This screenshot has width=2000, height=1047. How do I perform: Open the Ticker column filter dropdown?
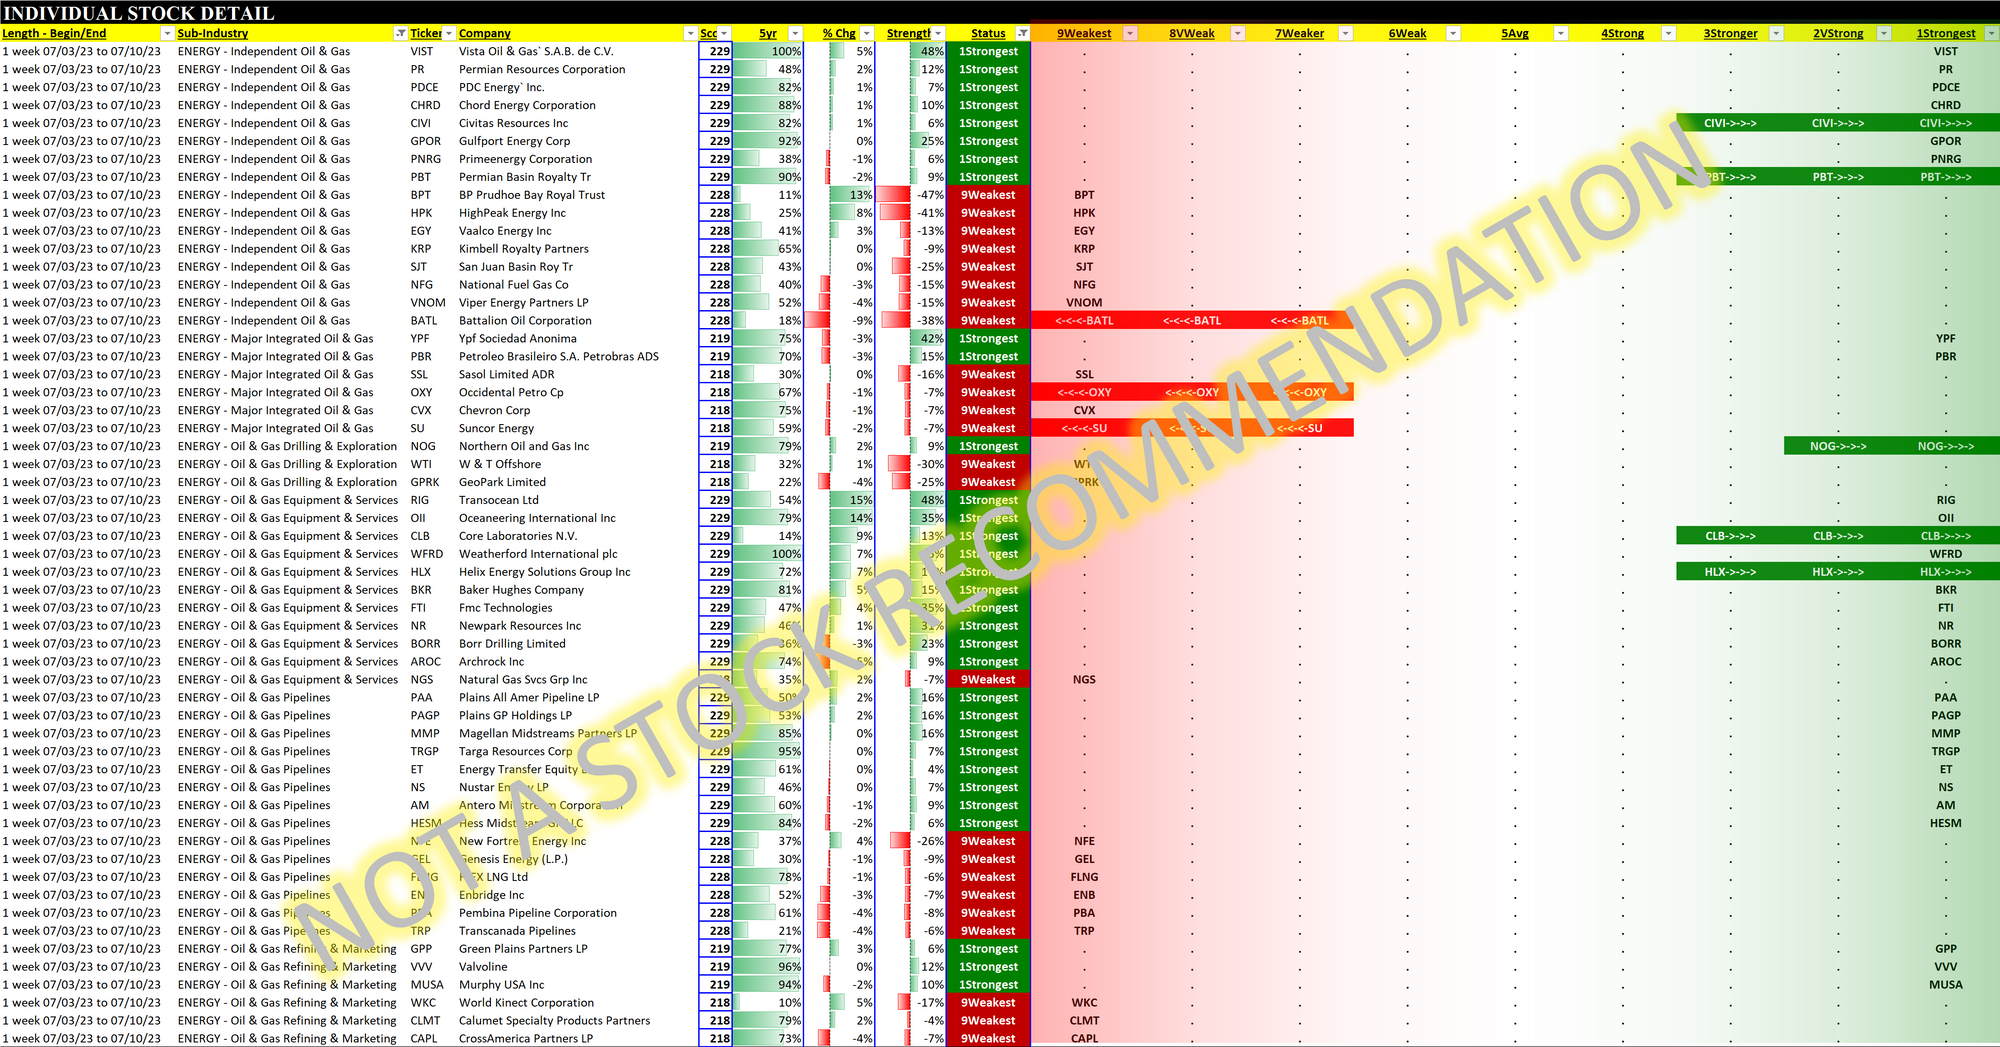coord(449,34)
